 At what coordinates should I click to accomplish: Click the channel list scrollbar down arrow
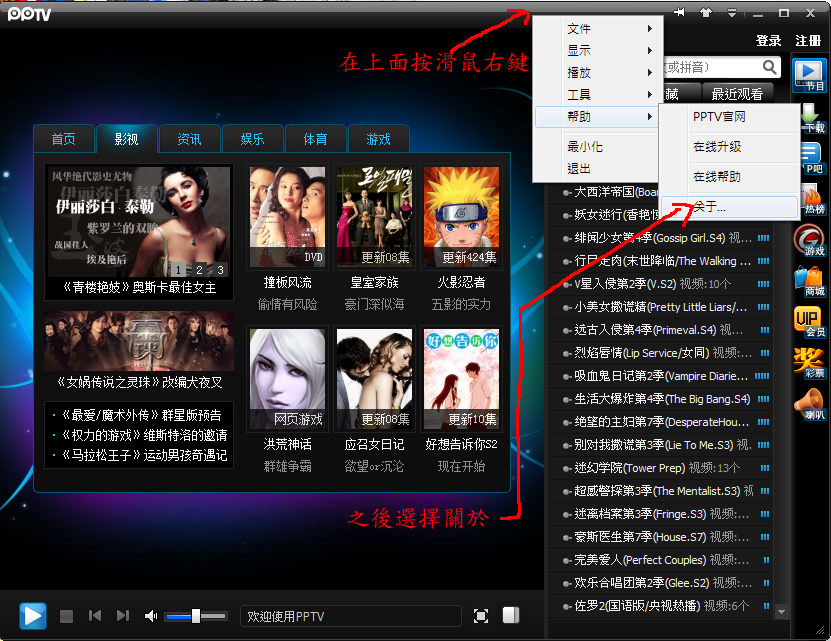(x=781, y=611)
